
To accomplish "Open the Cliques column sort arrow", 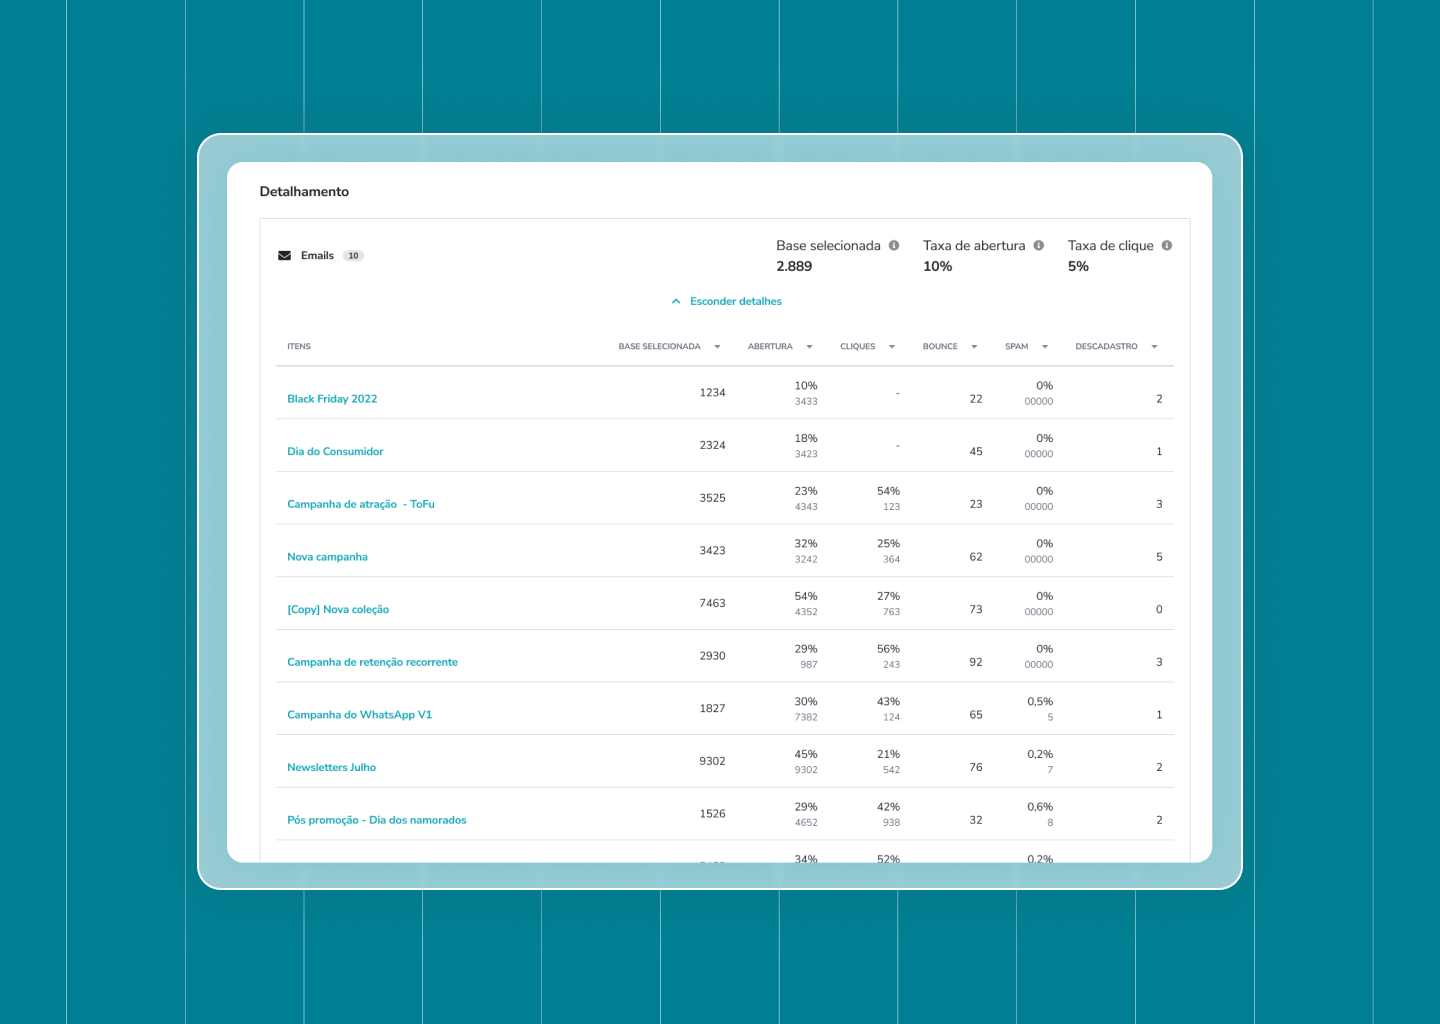I will click(892, 347).
